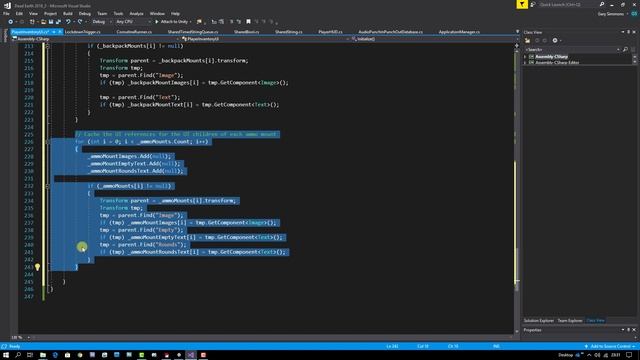Open the Window menu

(157, 13)
